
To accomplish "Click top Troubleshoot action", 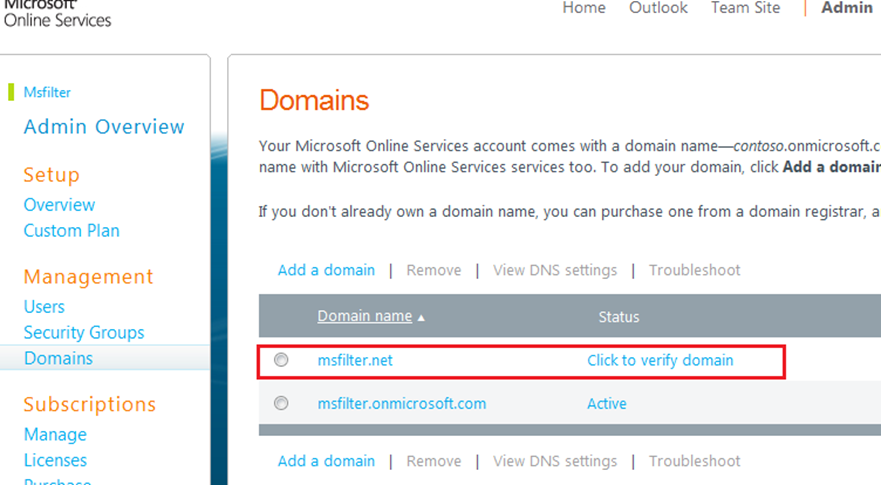I will (x=694, y=270).
